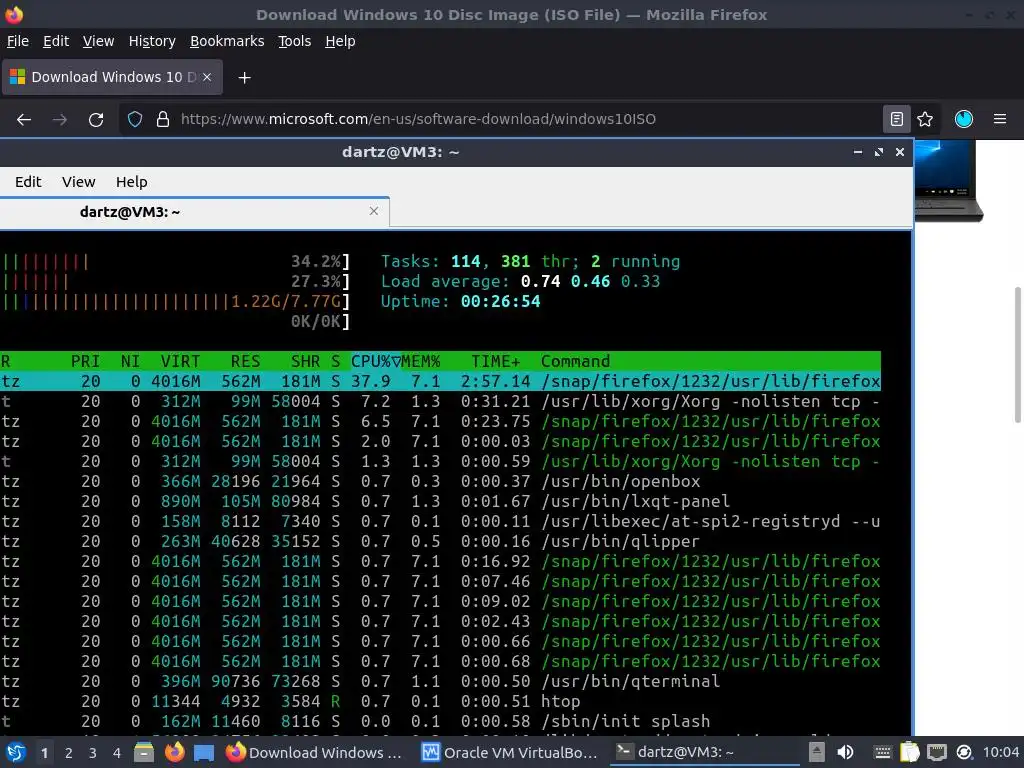Open the Firefox View menu
The width and height of the screenshot is (1024, 768).
coord(98,41)
